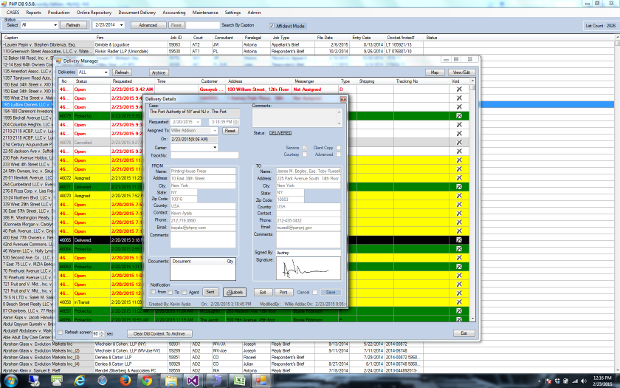Click the Archive button in Delivery Manager
The height and width of the screenshot is (388, 620).
(x=159, y=72)
